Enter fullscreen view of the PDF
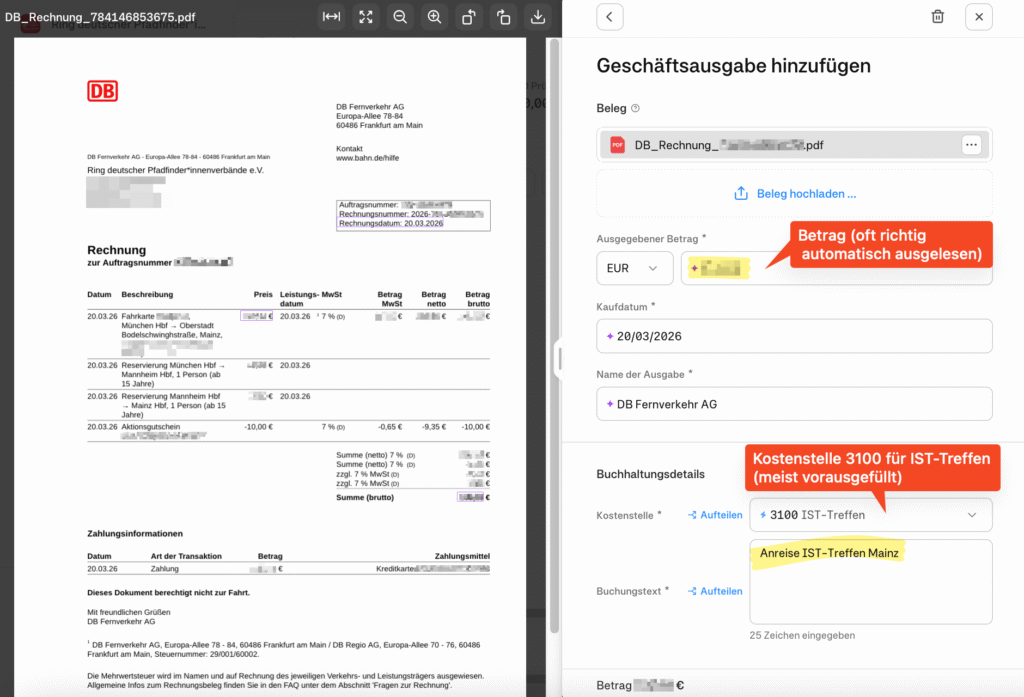This screenshot has height=697, width=1024. (366, 17)
